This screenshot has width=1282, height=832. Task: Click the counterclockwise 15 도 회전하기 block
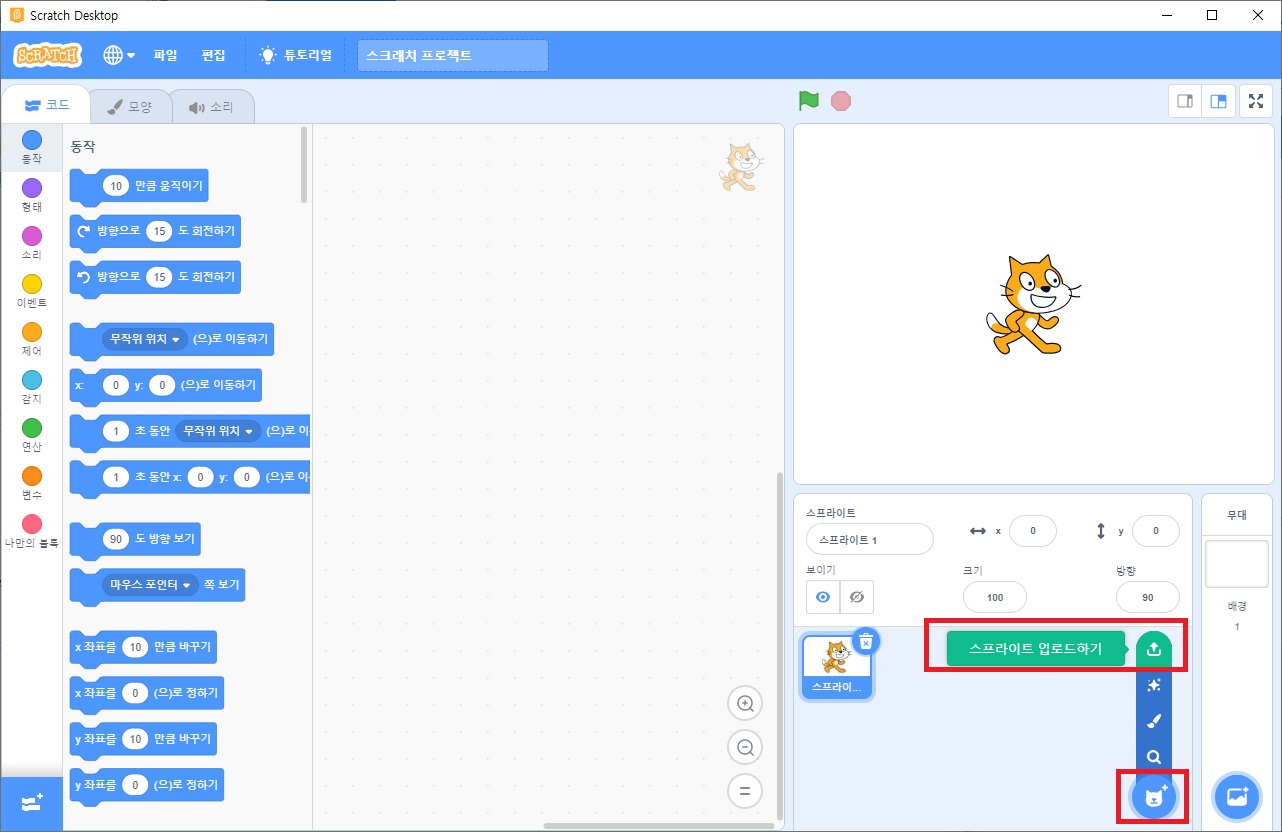click(x=155, y=278)
